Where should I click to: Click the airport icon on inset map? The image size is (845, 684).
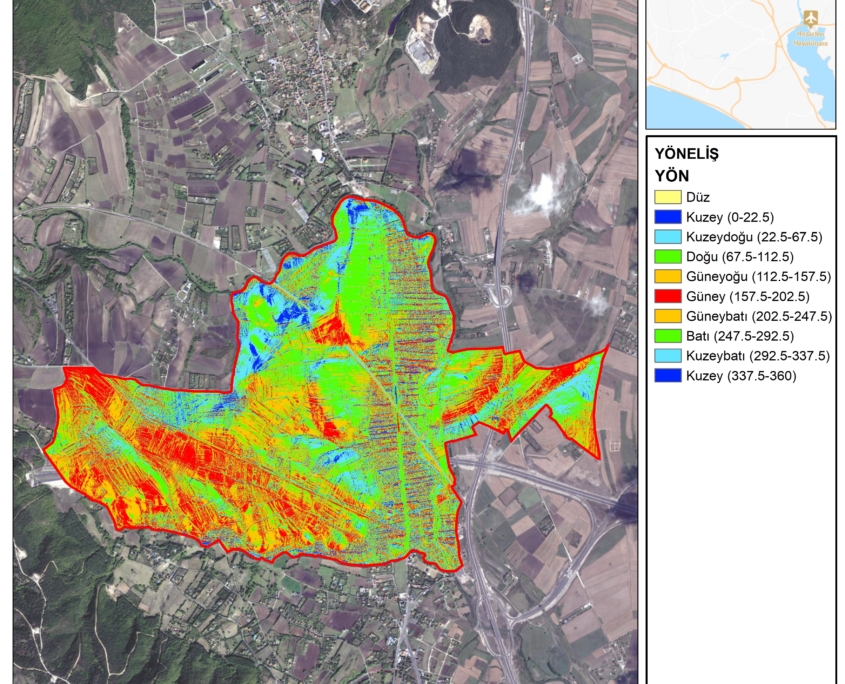coord(810,19)
